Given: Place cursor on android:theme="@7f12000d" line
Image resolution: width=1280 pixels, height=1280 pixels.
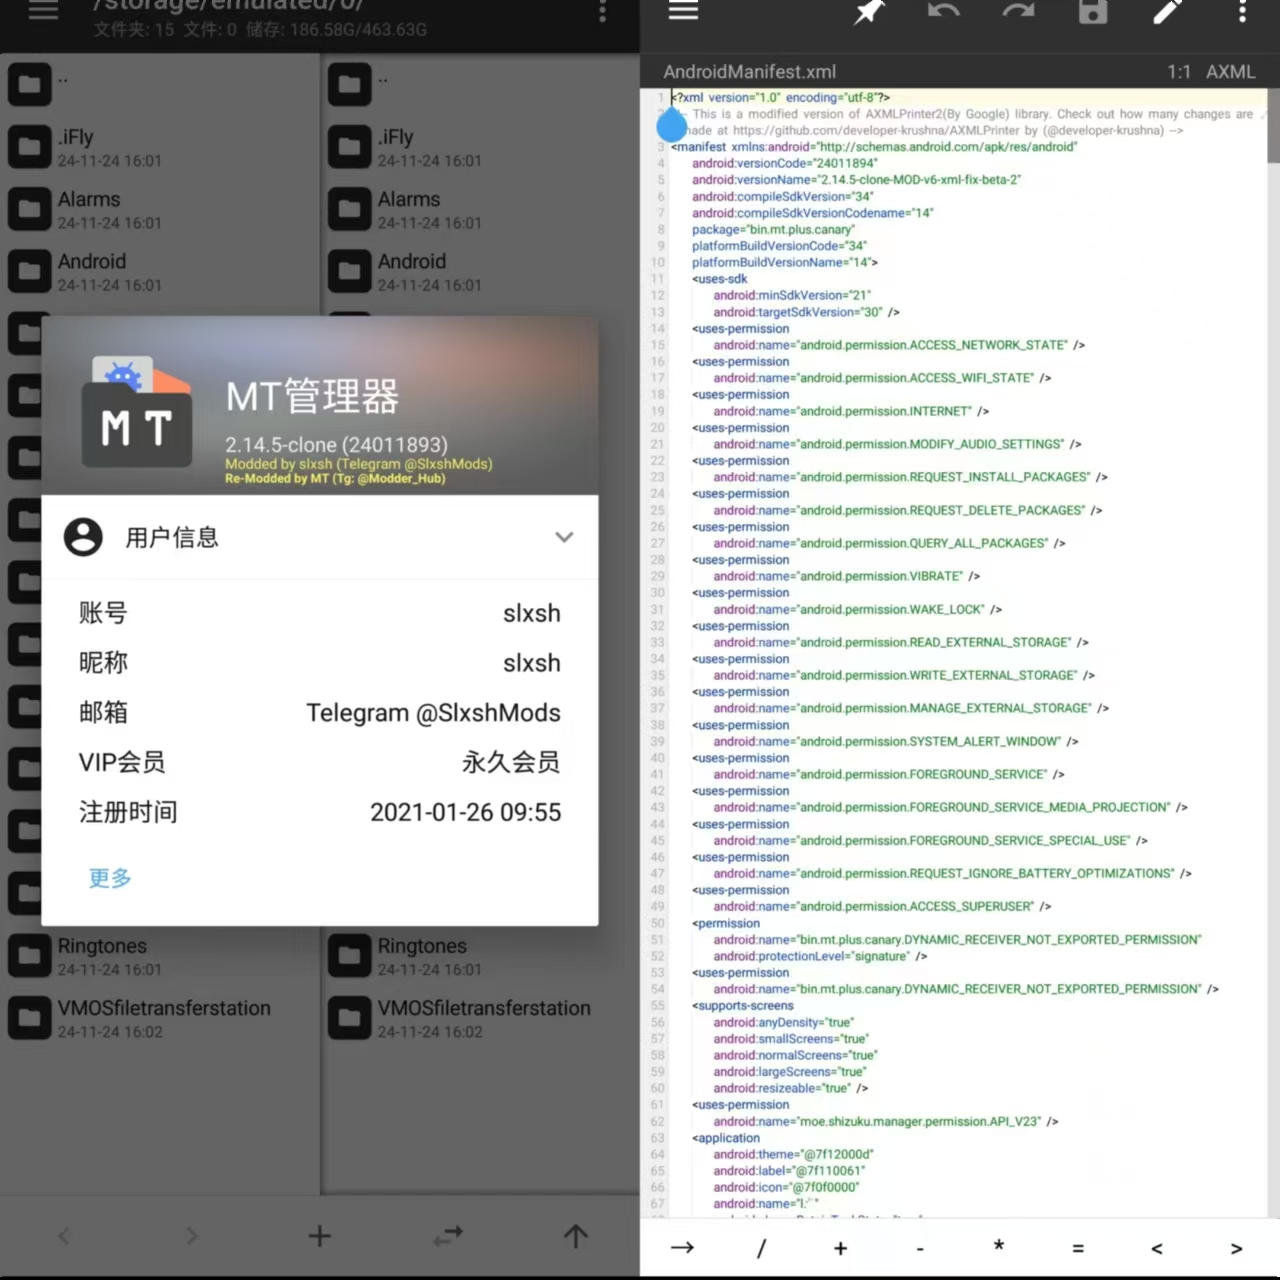Looking at the screenshot, I should click(794, 1154).
